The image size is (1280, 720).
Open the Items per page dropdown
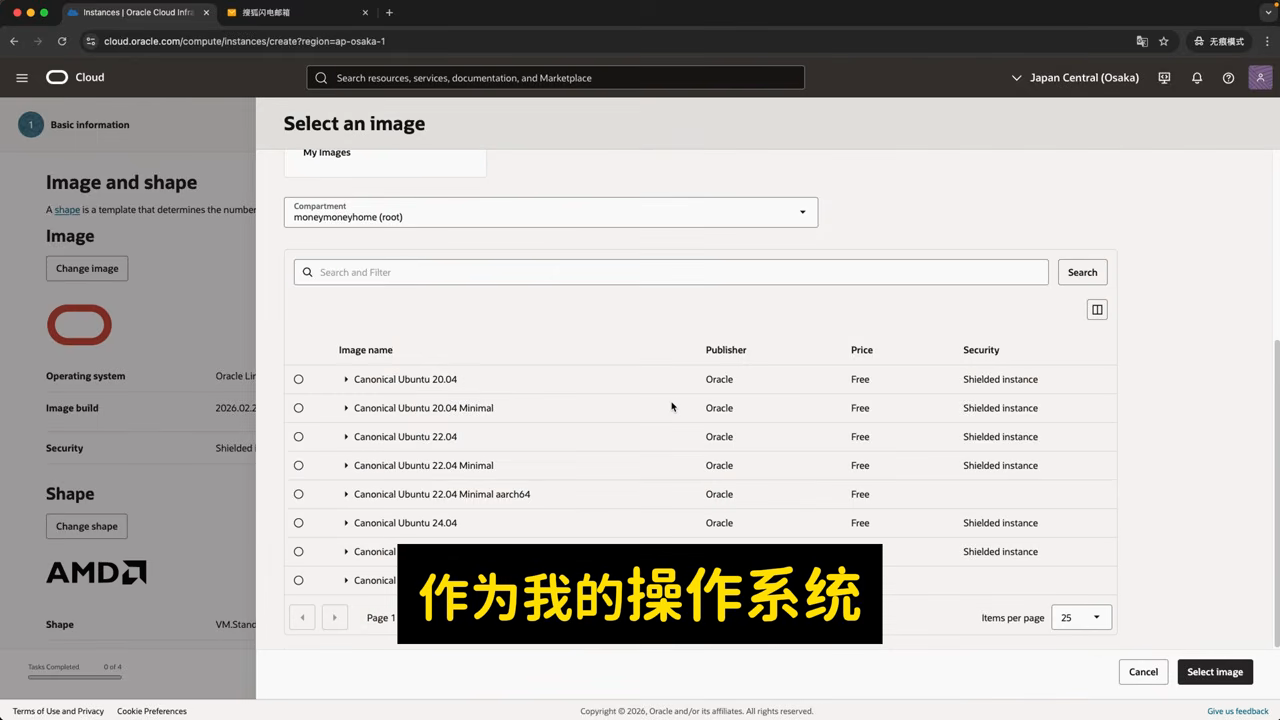1081,618
